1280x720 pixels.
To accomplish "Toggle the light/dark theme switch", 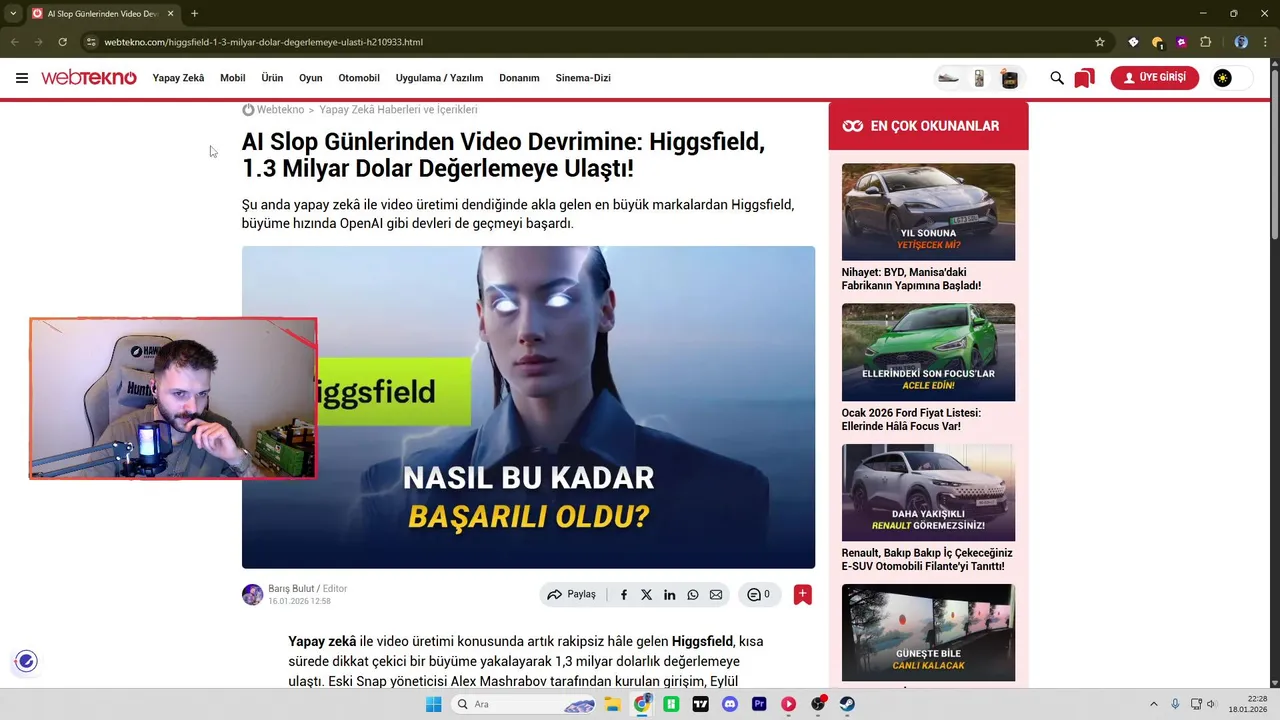I will 1232,78.
